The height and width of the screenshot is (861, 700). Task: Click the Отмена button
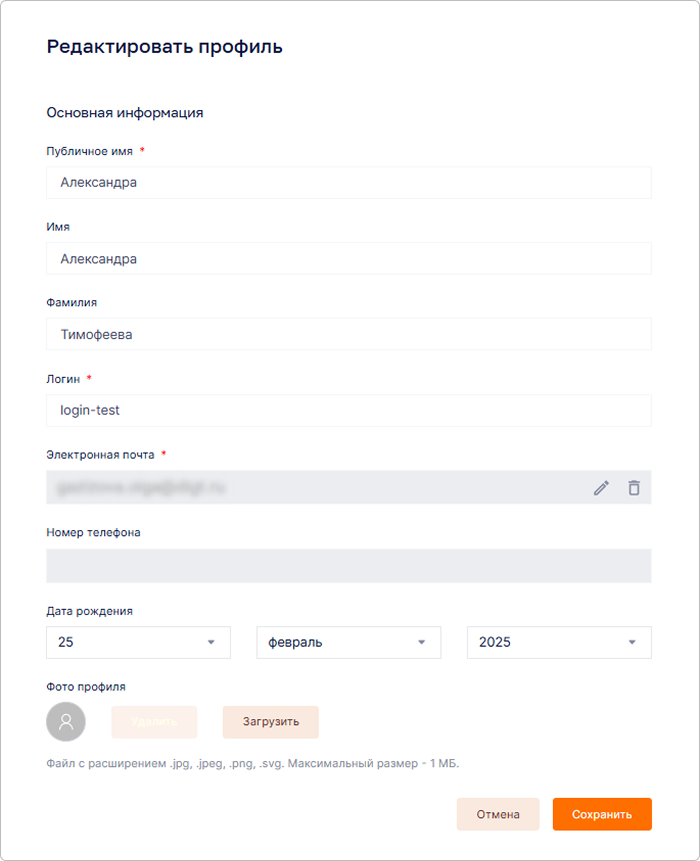click(x=498, y=814)
